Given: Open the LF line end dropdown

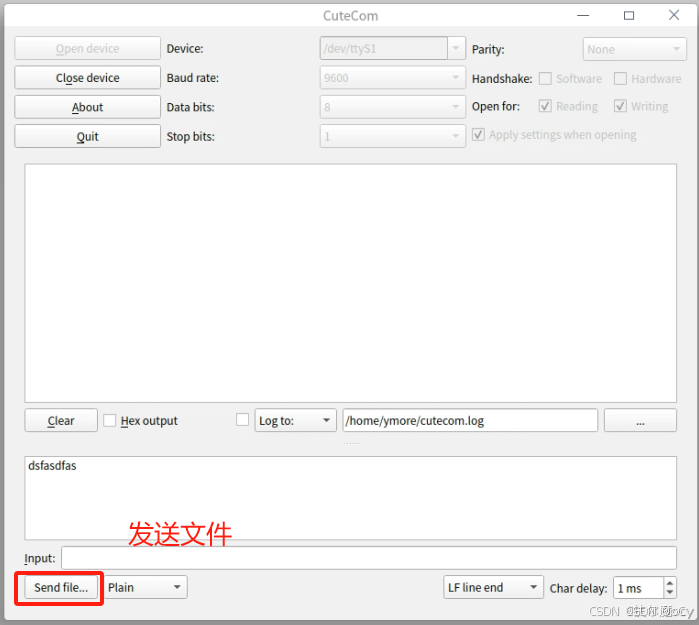Looking at the screenshot, I should [493, 587].
